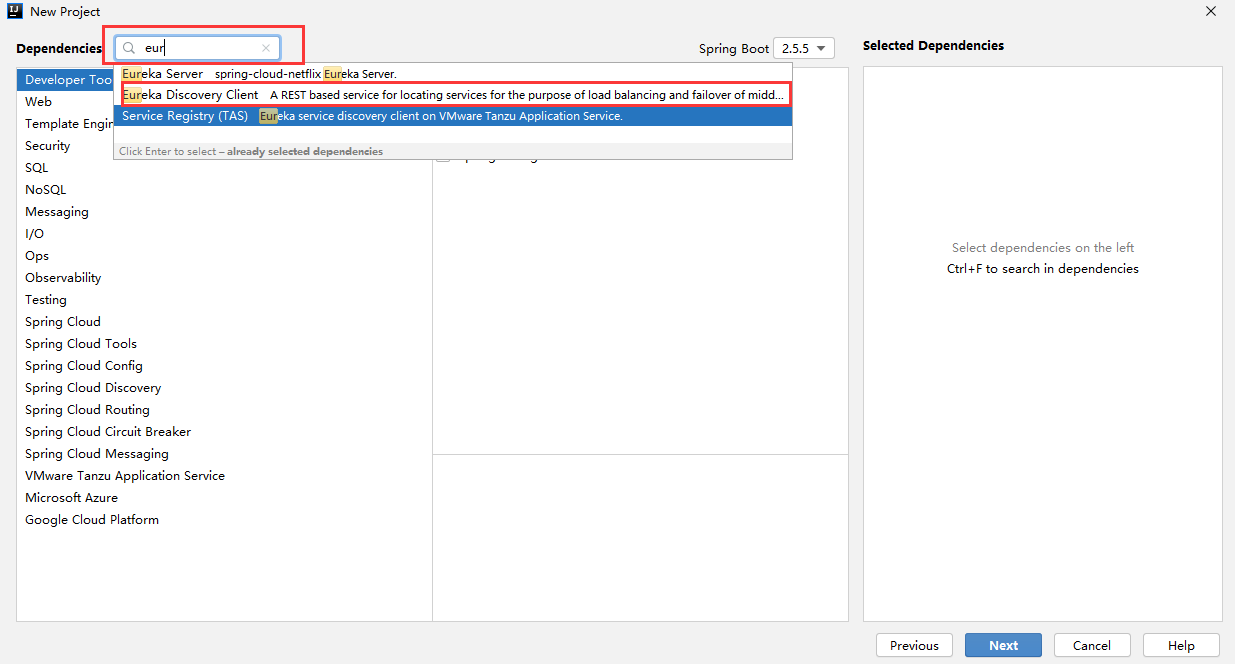
Task: Proceed with the Next button
Action: point(1003,645)
